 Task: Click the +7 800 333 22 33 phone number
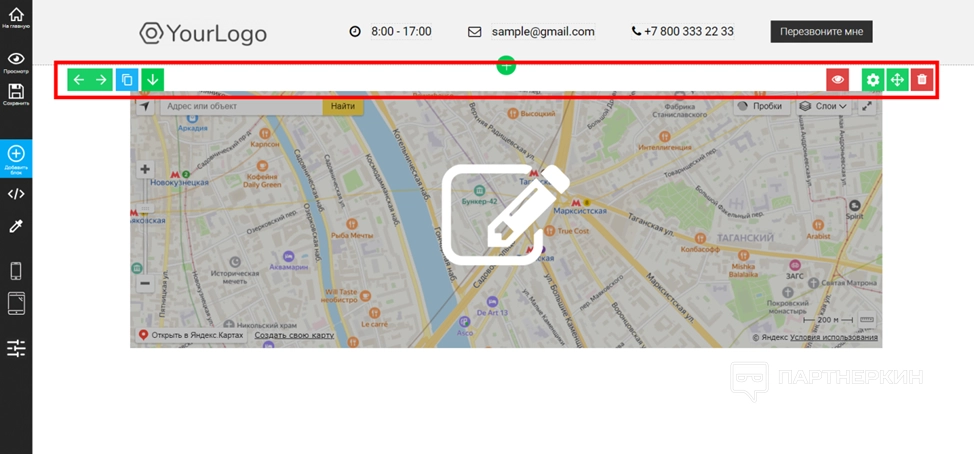pyautogui.click(x=683, y=31)
